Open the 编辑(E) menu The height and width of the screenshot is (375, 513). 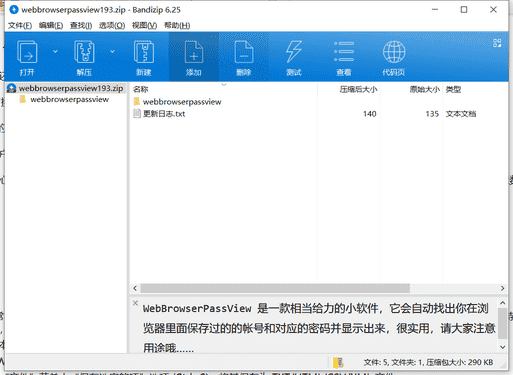coord(51,25)
